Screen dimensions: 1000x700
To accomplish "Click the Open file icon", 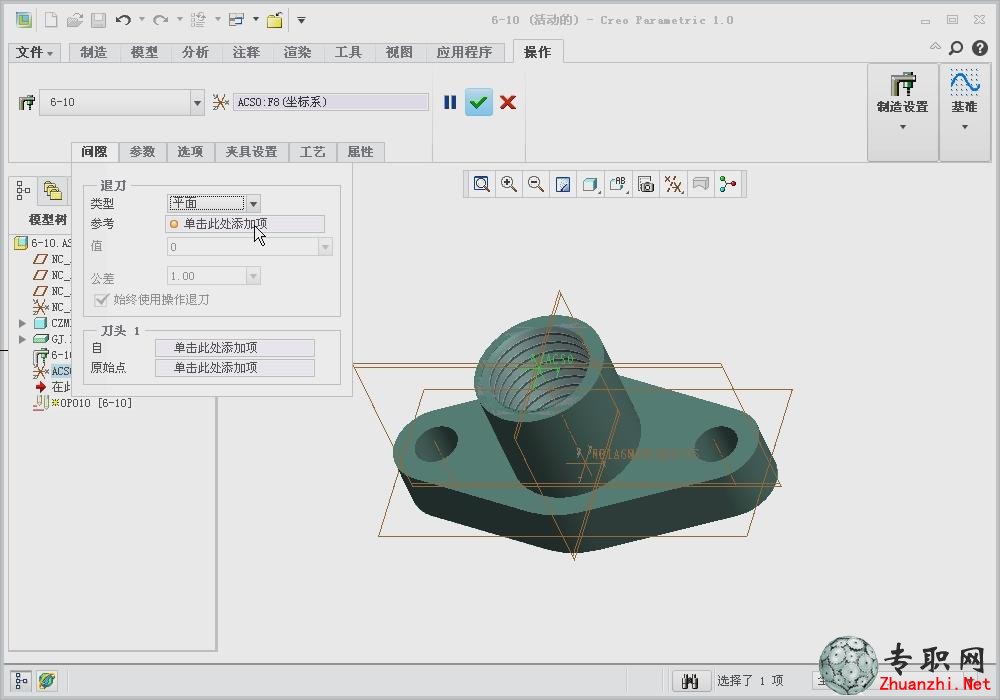I will [75, 20].
